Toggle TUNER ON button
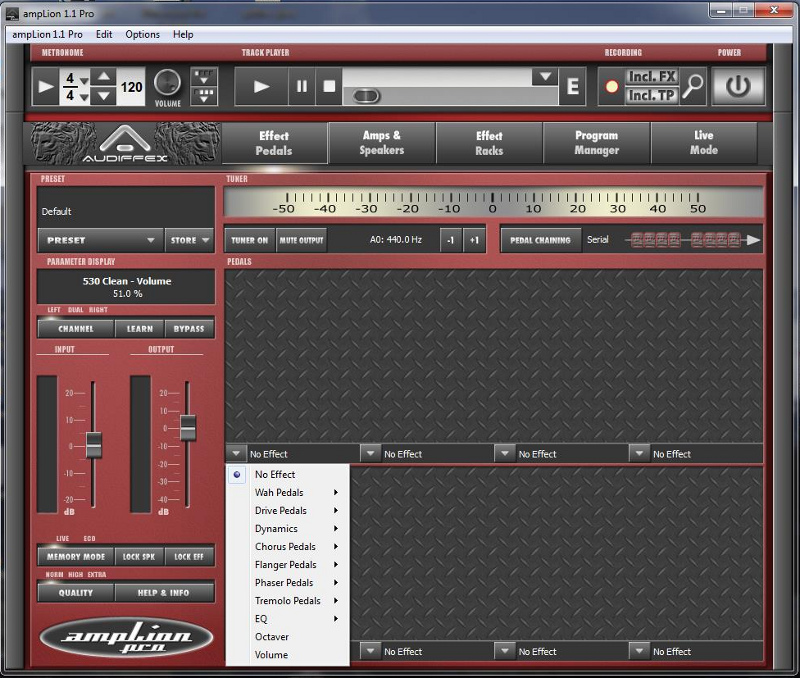800x678 pixels. (249, 240)
